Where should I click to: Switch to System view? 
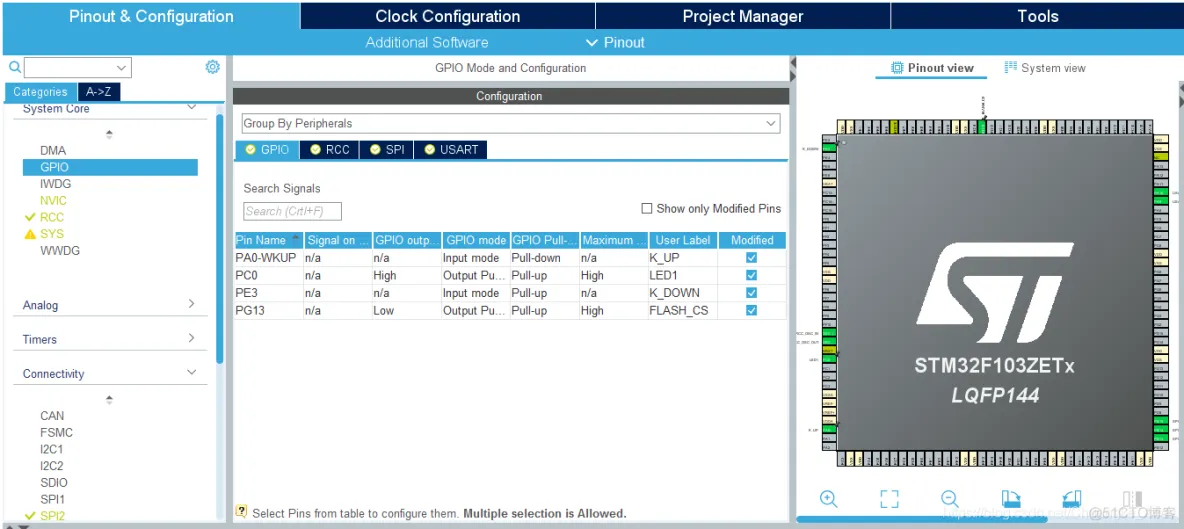click(x=1045, y=68)
